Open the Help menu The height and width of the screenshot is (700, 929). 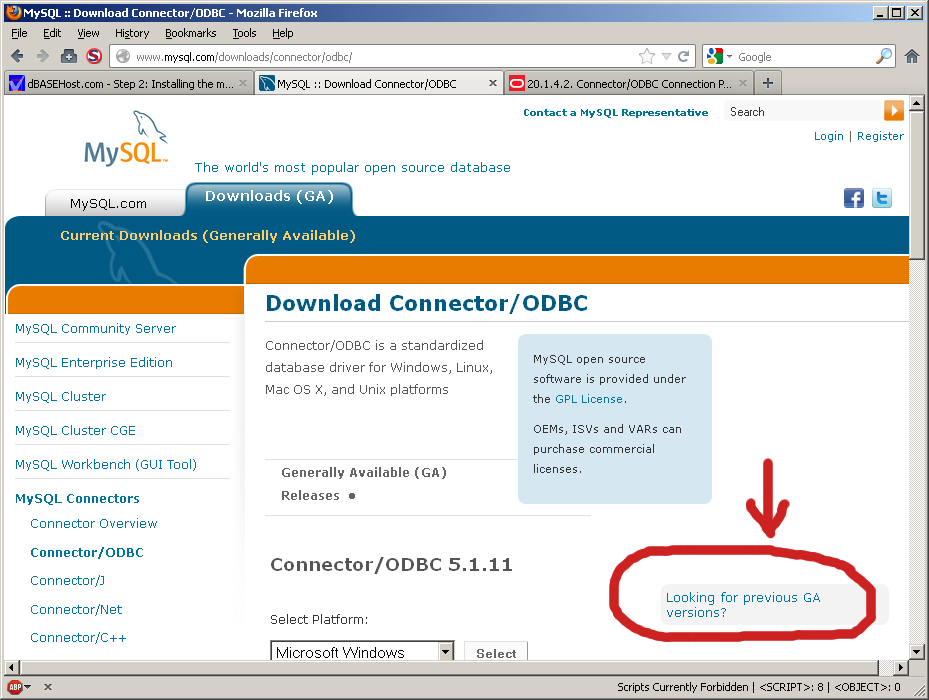click(283, 33)
